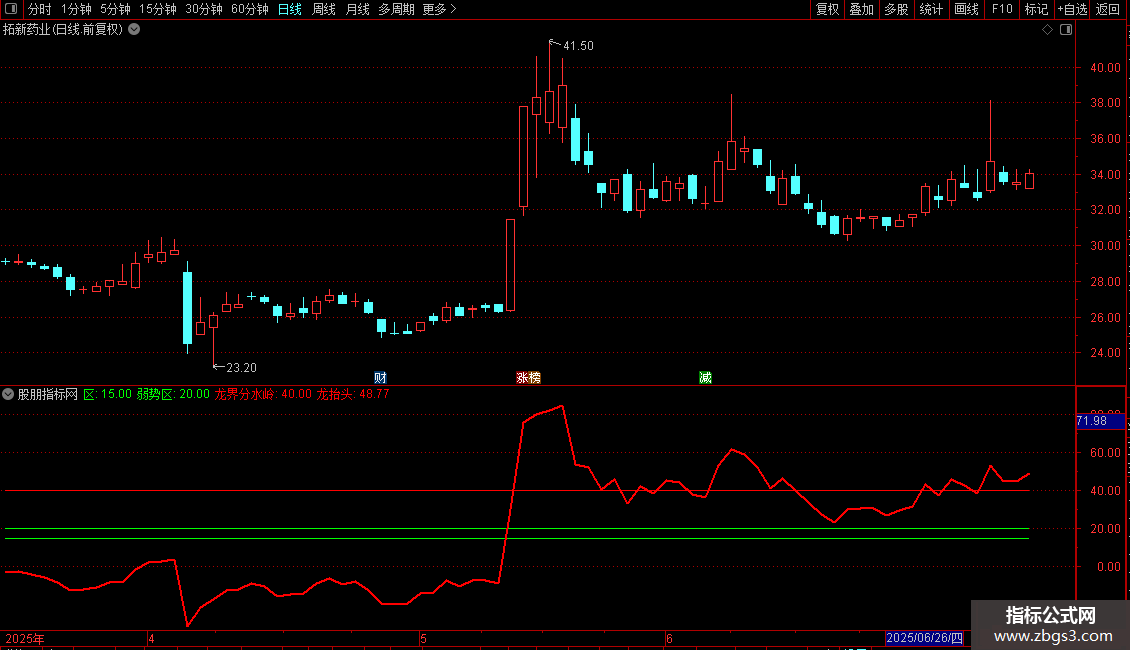The image size is (1130, 650).
Task: Open the F10 company info
Action: (x=1002, y=9)
